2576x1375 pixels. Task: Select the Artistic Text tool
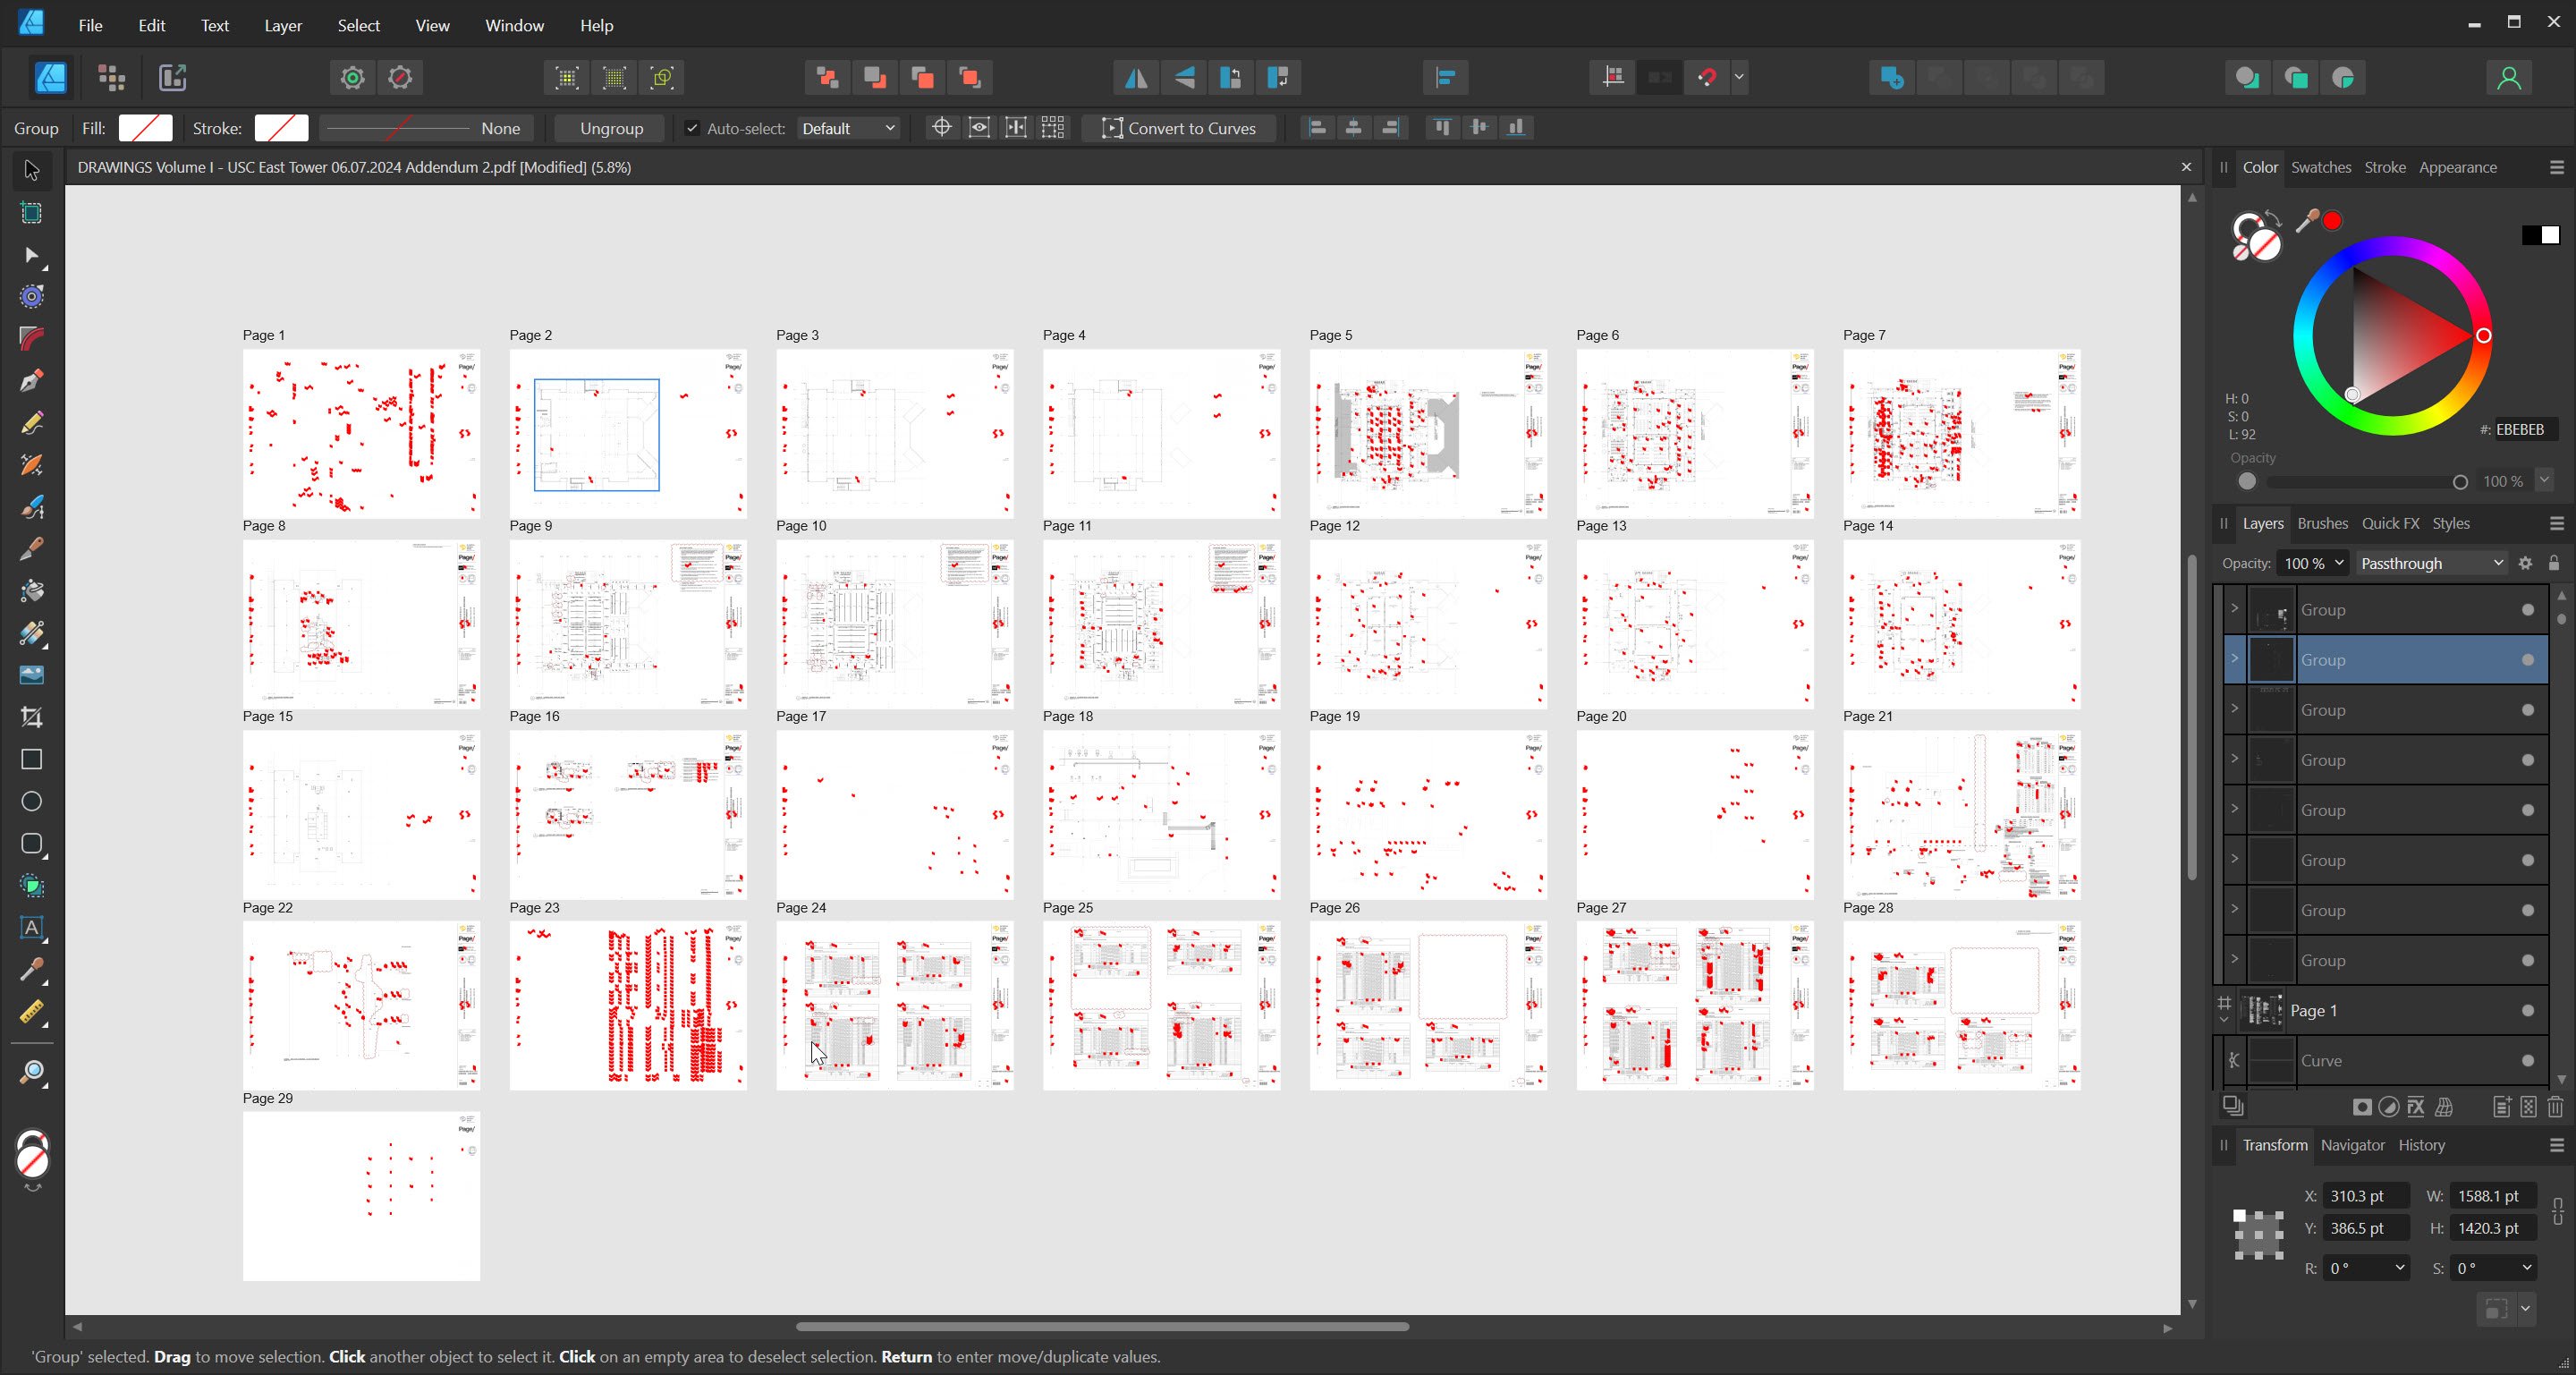pyautogui.click(x=31, y=928)
